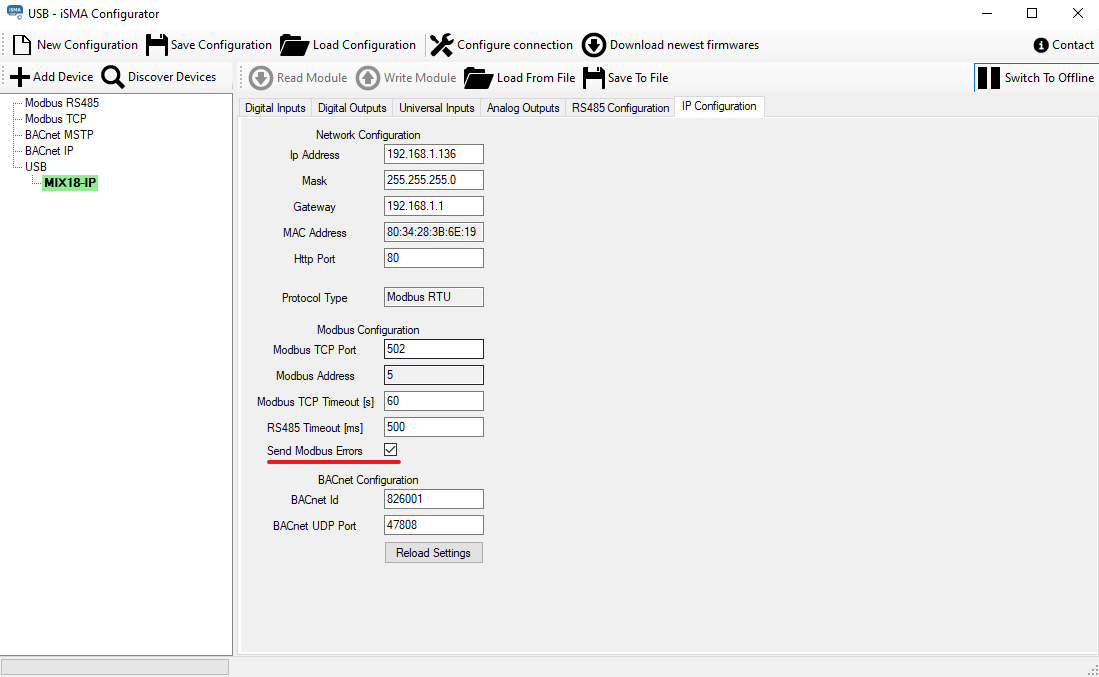This screenshot has height=677, width=1099.
Task: Click the Discover Devices magnifier icon
Action: pyautogui.click(x=113, y=77)
